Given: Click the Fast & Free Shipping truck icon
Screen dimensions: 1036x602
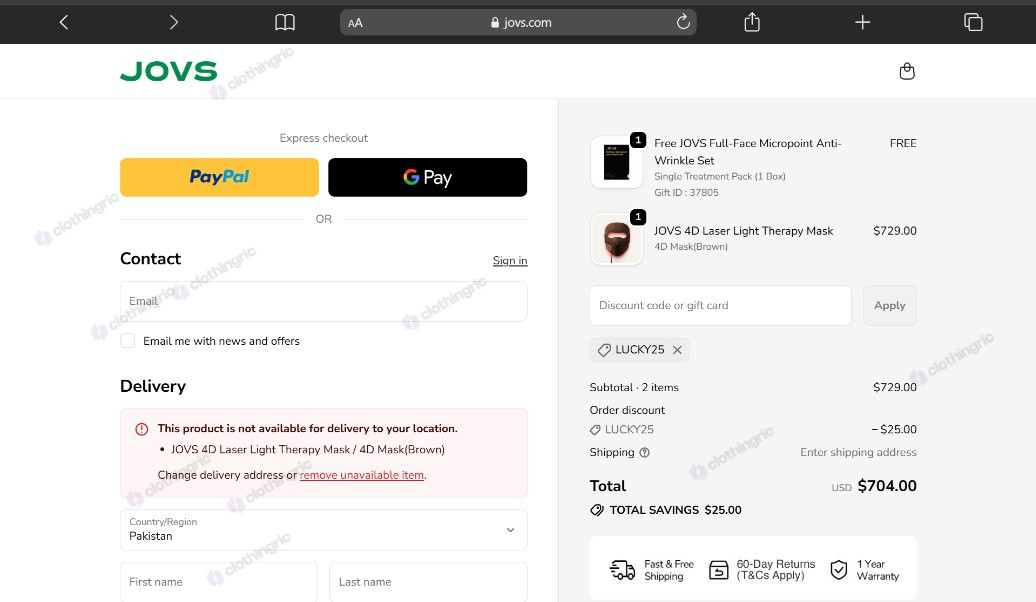Looking at the screenshot, I should coord(622,570).
